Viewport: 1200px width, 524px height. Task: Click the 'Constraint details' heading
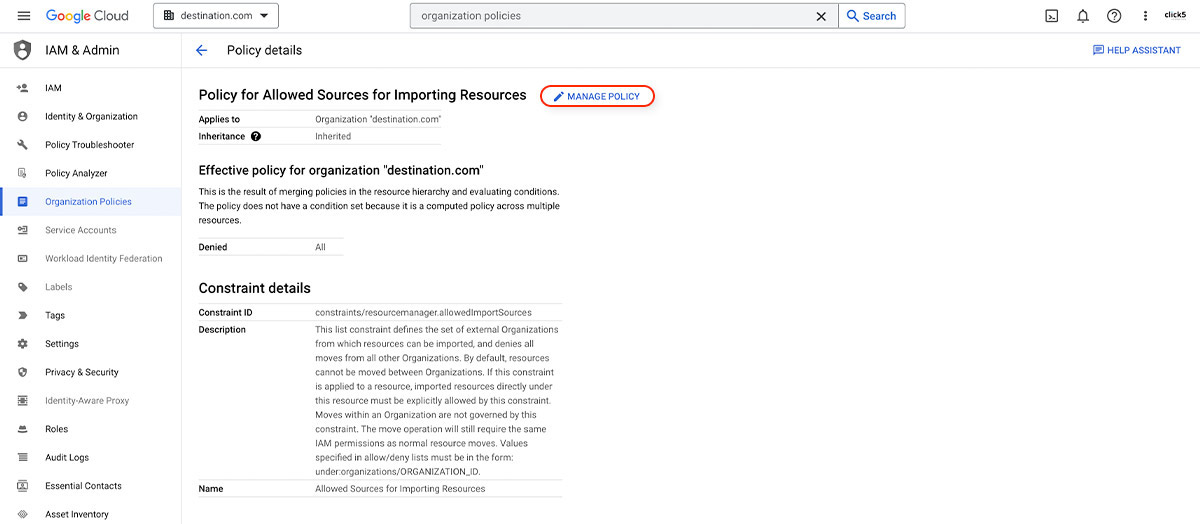[x=255, y=288]
